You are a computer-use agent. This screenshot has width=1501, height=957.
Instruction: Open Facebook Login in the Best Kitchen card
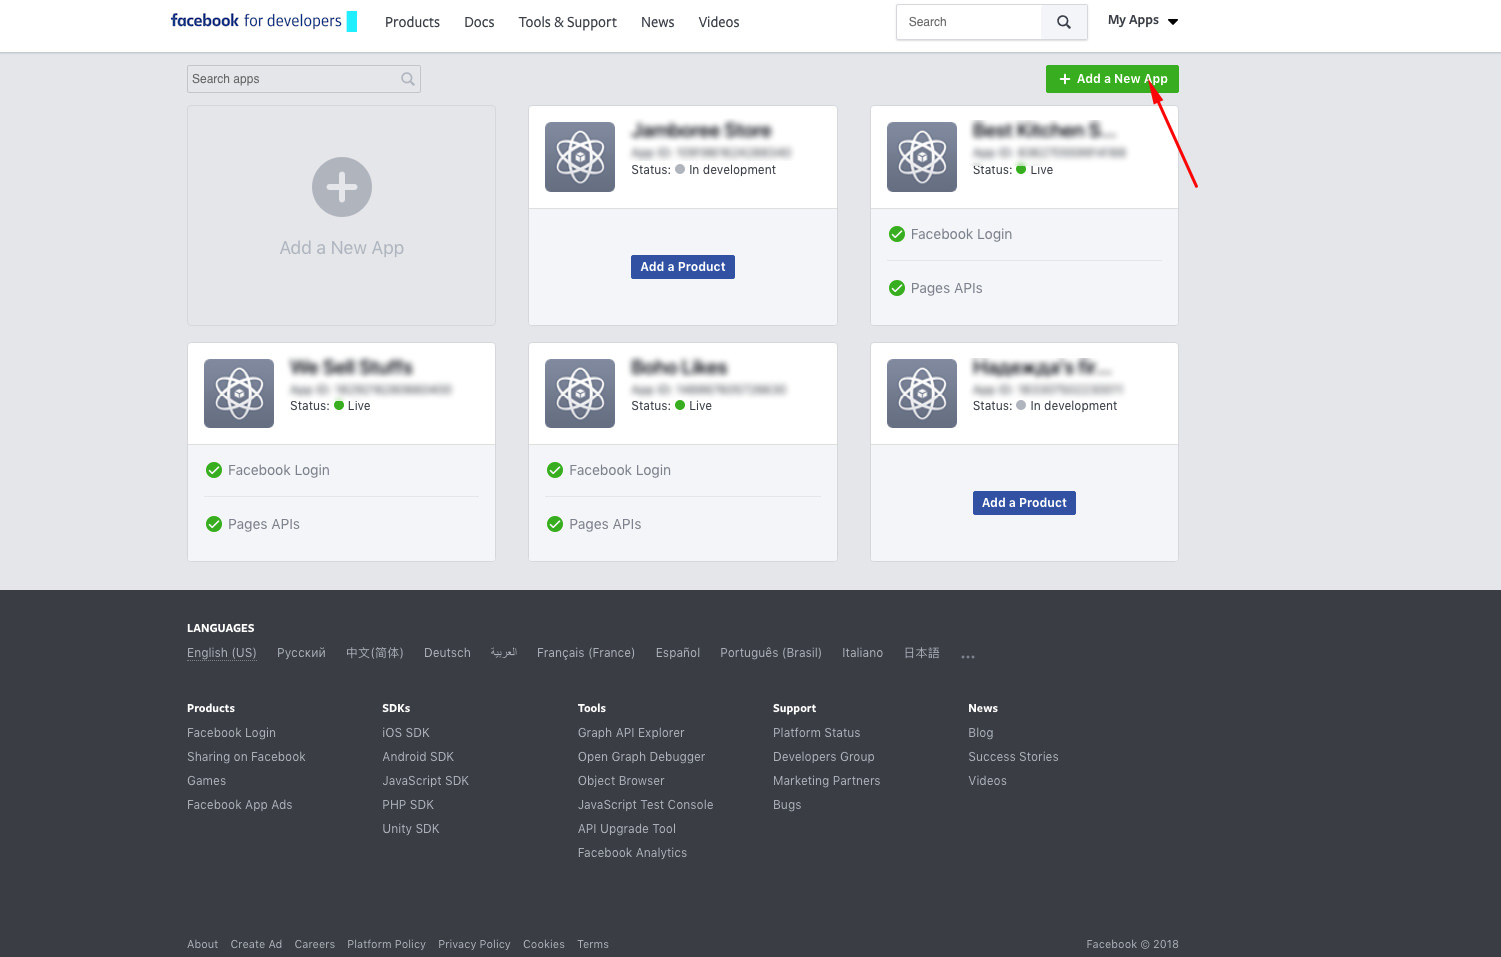pyautogui.click(x=961, y=234)
